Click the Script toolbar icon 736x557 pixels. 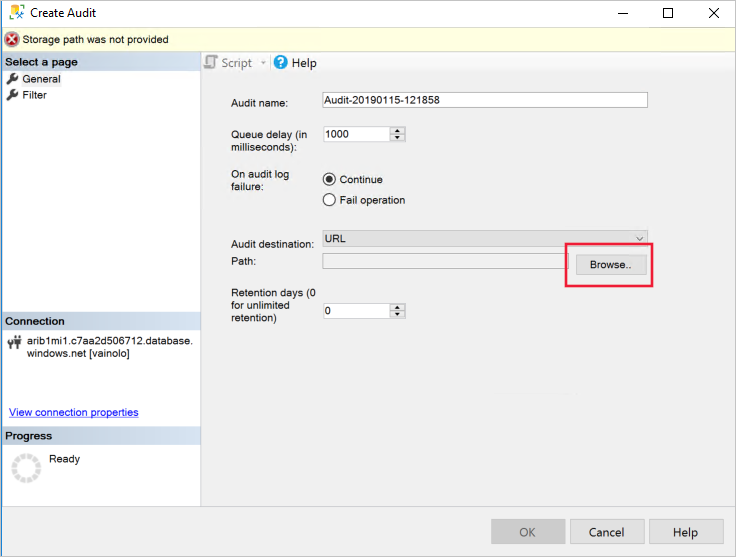point(211,62)
